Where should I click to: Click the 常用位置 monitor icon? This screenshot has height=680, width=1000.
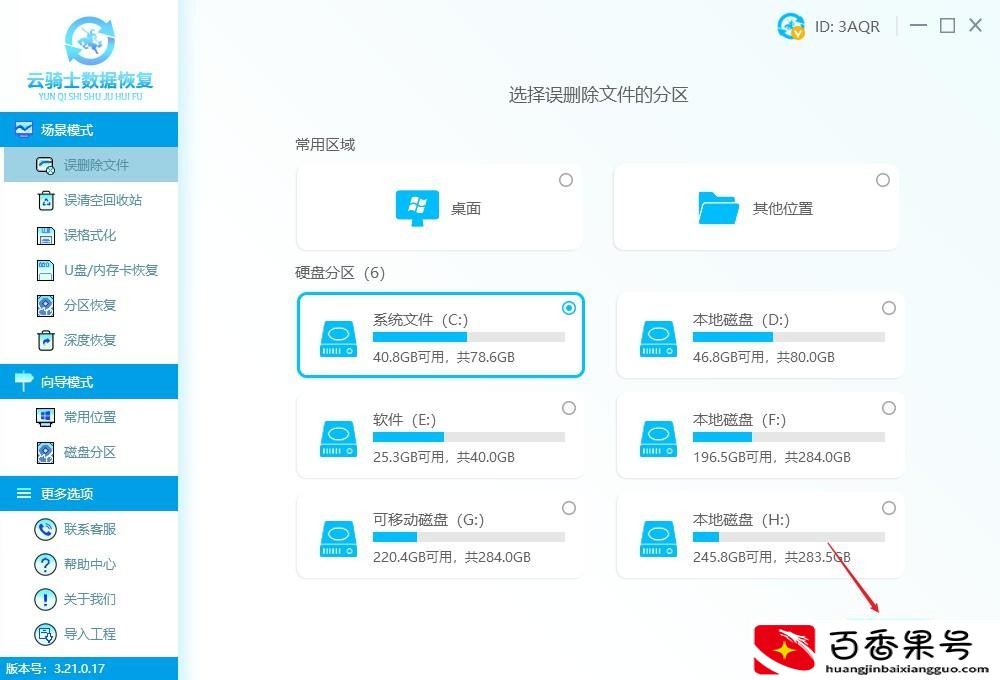(45, 417)
